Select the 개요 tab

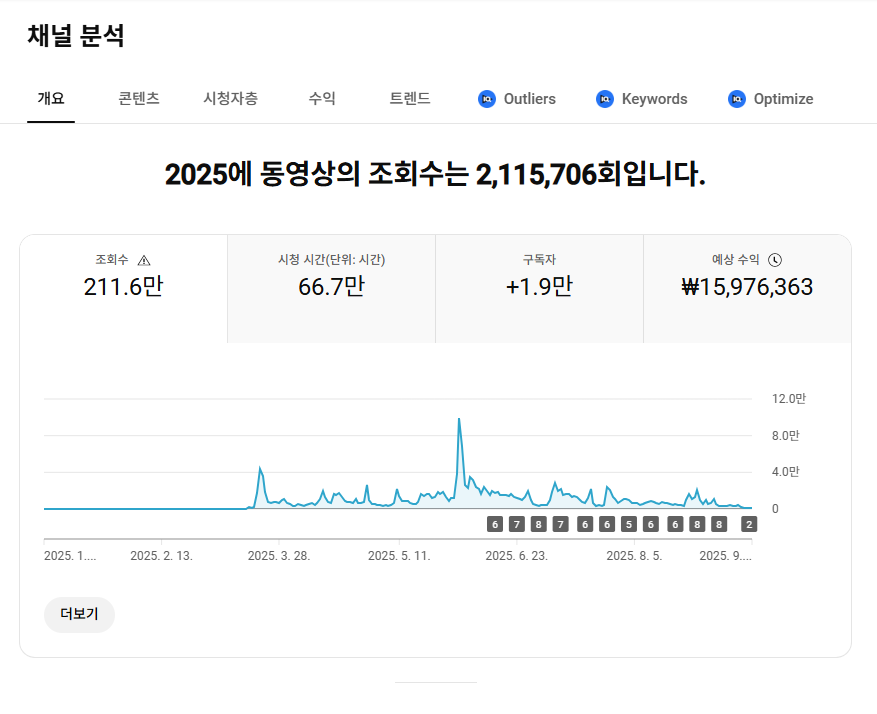[x=51, y=99]
